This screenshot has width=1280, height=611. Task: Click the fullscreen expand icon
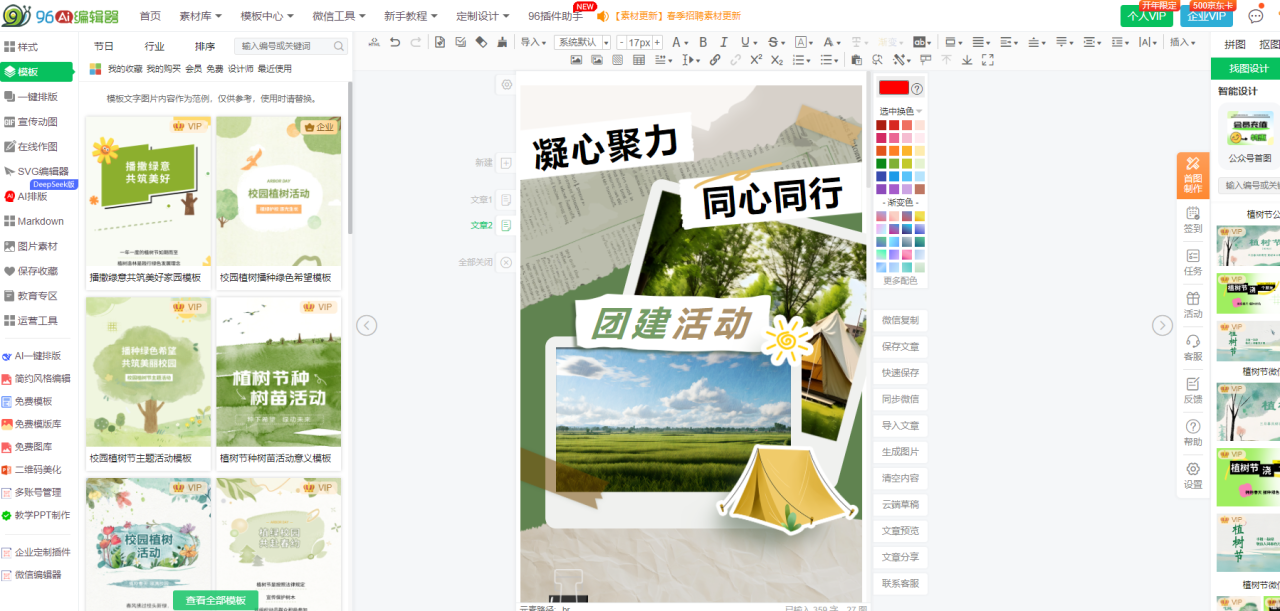point(988,60)
